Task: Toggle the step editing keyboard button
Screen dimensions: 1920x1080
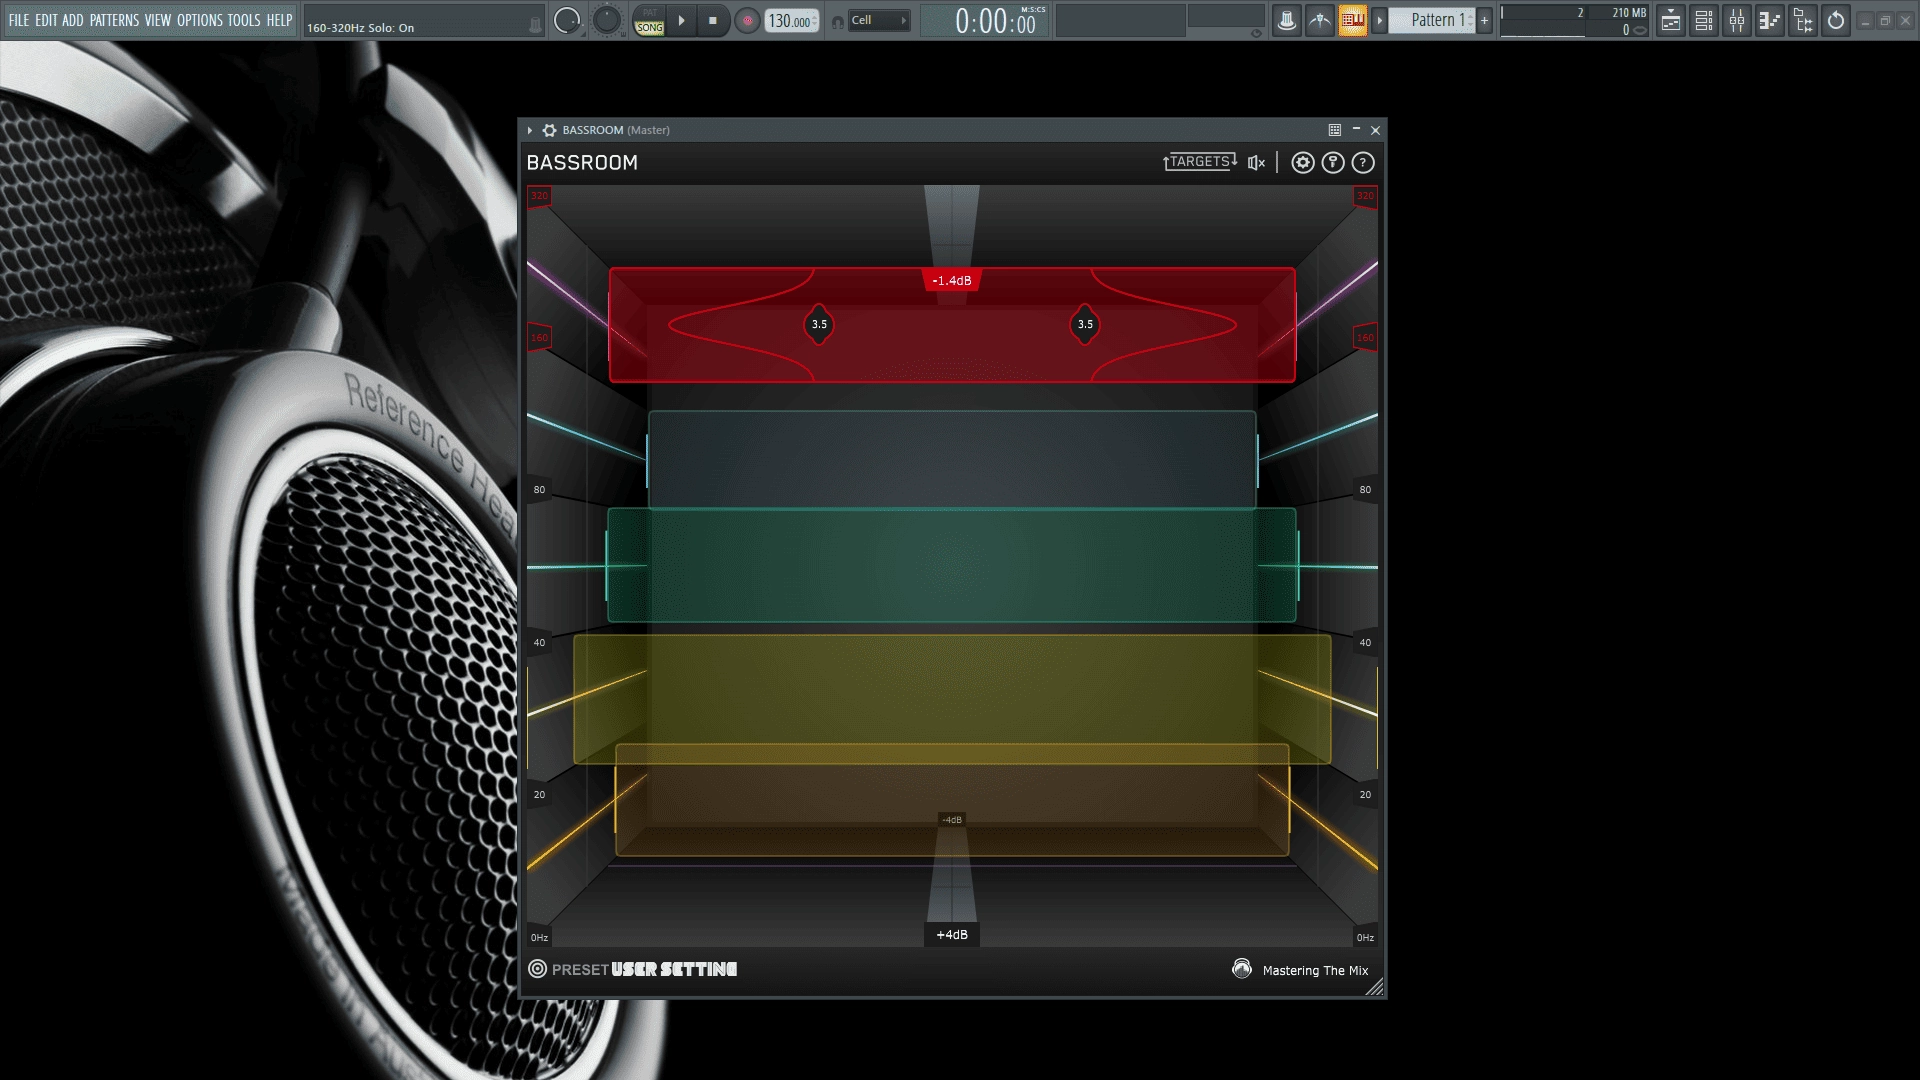Action: [x=1353, y=20]
